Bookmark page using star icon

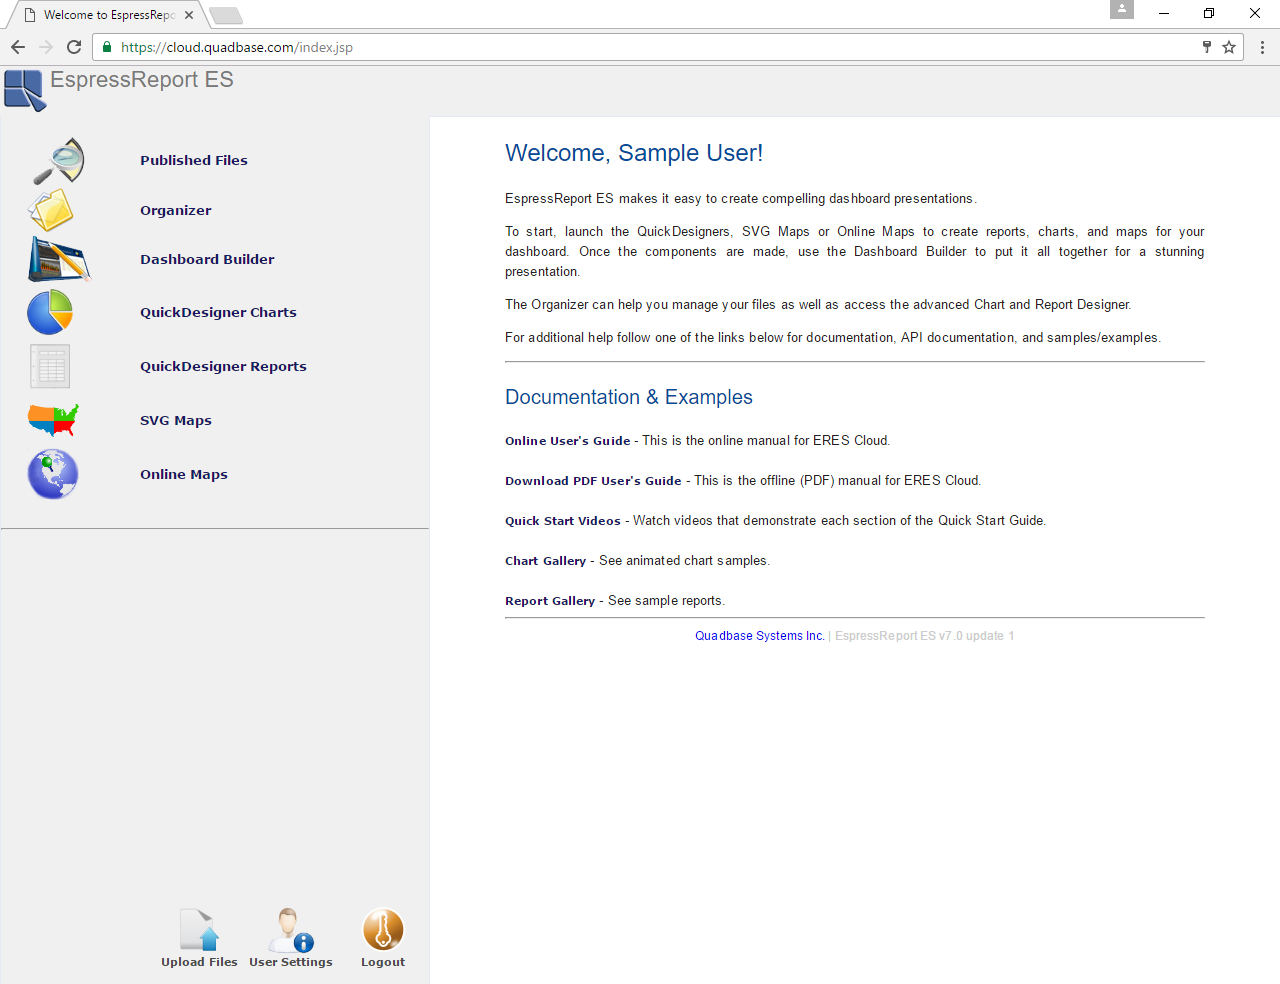1229,47
